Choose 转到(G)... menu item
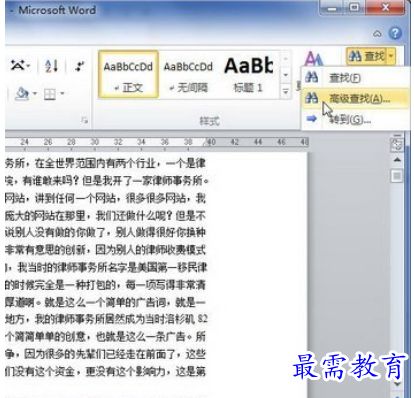 (355, 119)
